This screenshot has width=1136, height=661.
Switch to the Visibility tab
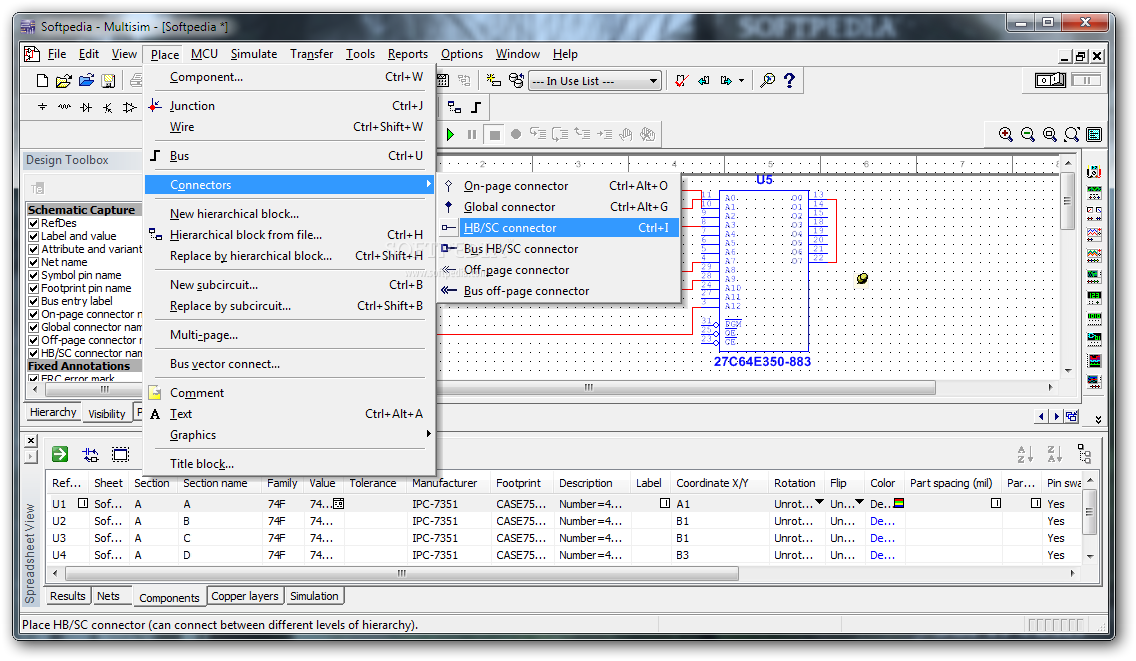click(x=106, y=413)
